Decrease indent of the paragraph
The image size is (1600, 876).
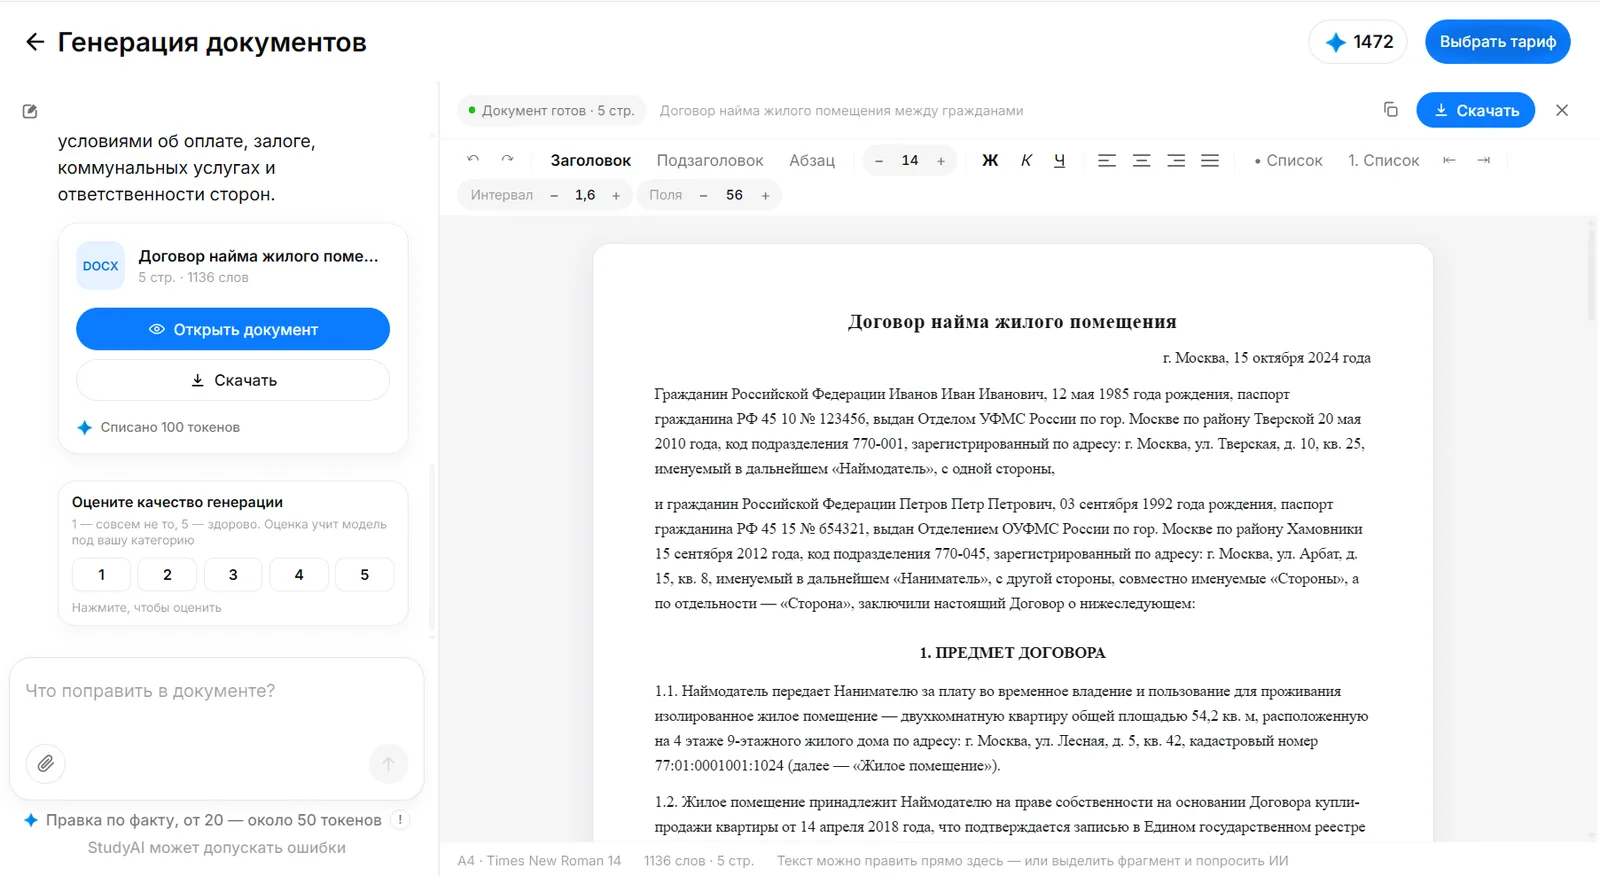[1449, 160]
